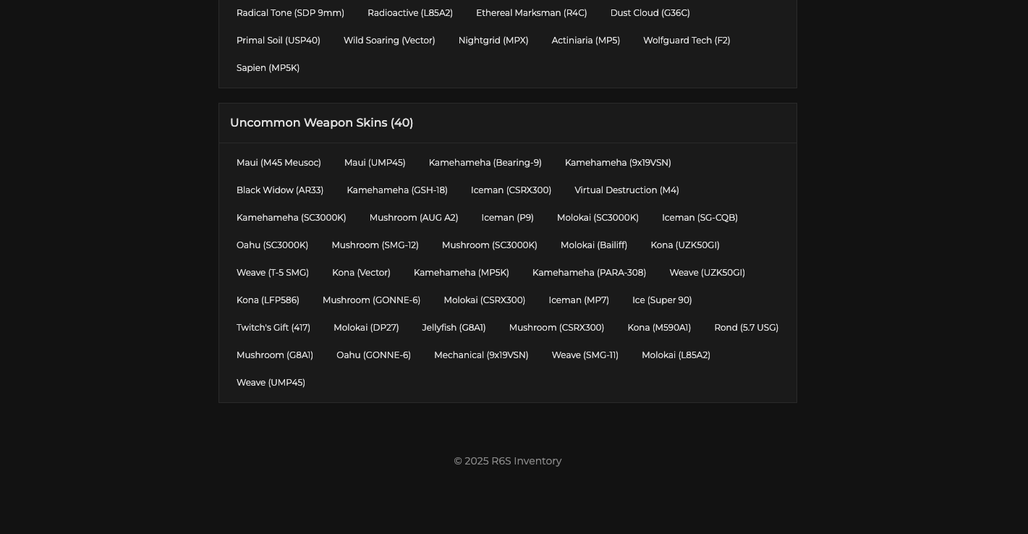
Task: Select Molokai (Bailiff) skin
Action: [x=593, y=246]
